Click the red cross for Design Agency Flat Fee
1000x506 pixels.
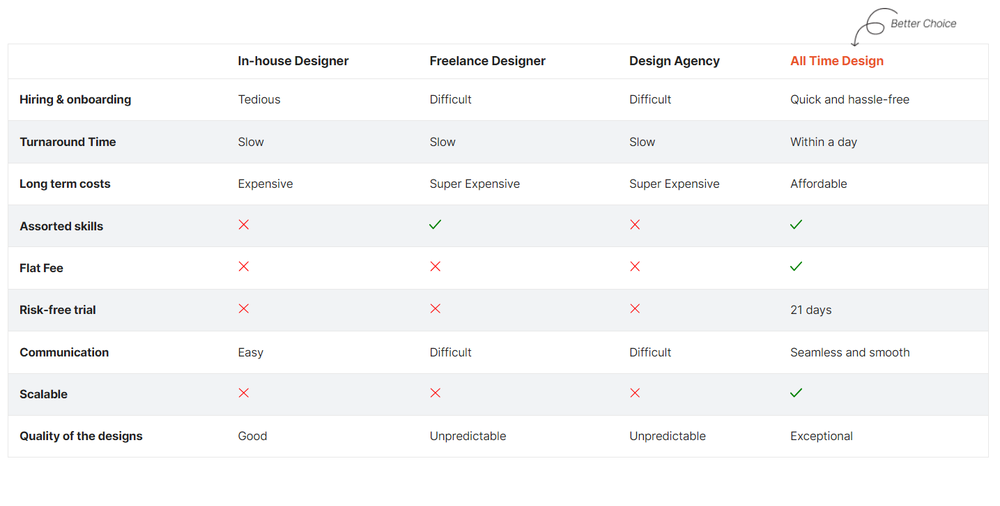[x=635, y=267]
